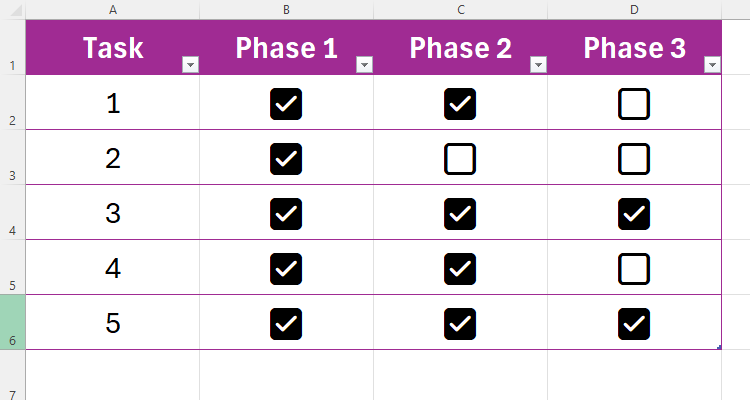
Task: Uncheck Phase 1 checkbox for Task 1
Action: [286, 103]
